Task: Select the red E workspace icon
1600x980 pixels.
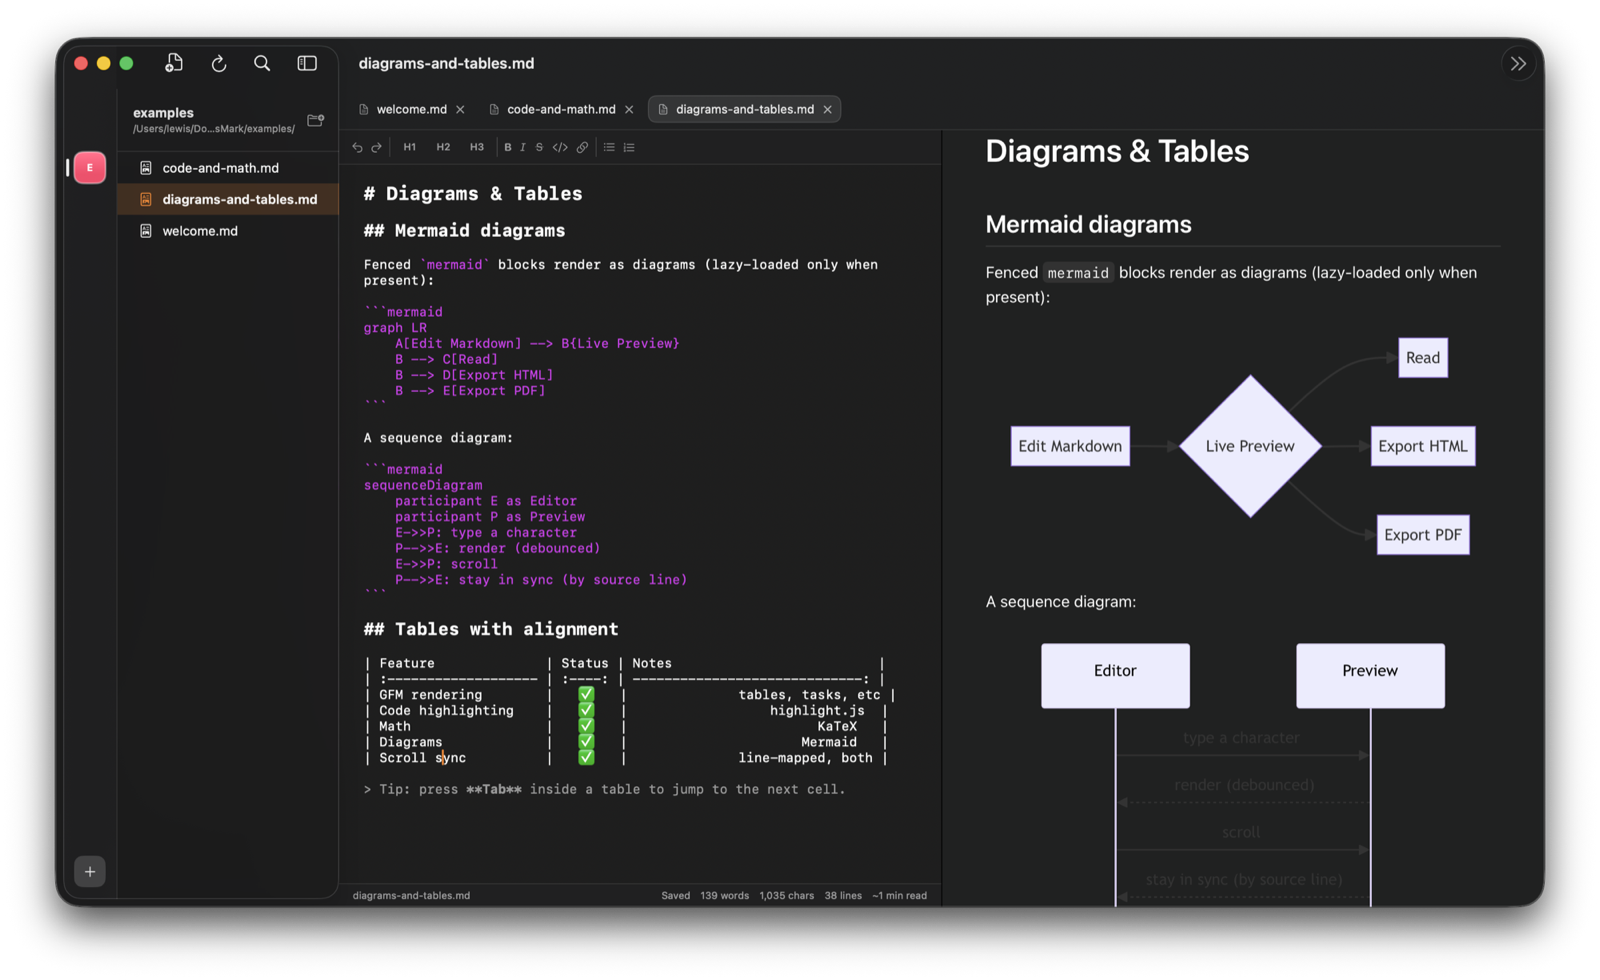Action: (90, 167)
